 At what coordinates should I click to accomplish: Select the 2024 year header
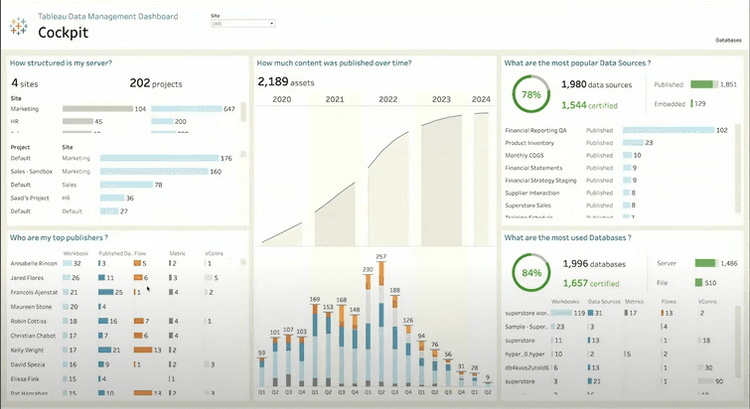[481, 99]
